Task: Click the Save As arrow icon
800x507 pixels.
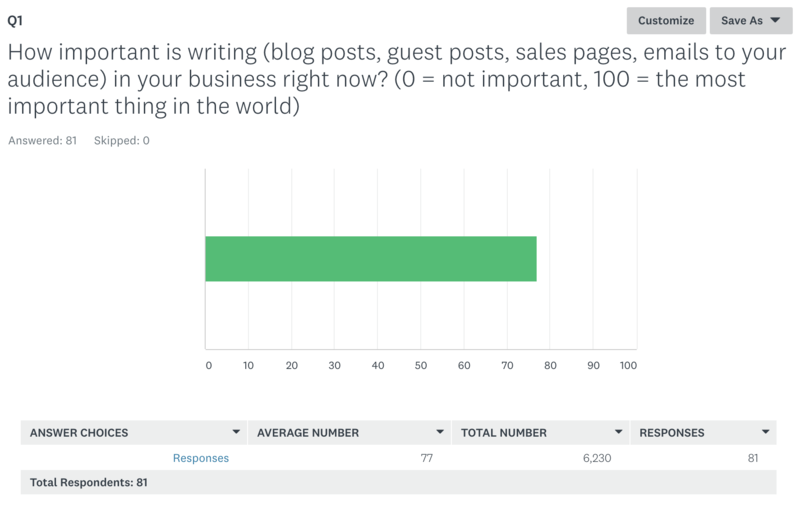Action: pyautogui.click(x=775, y=20)
